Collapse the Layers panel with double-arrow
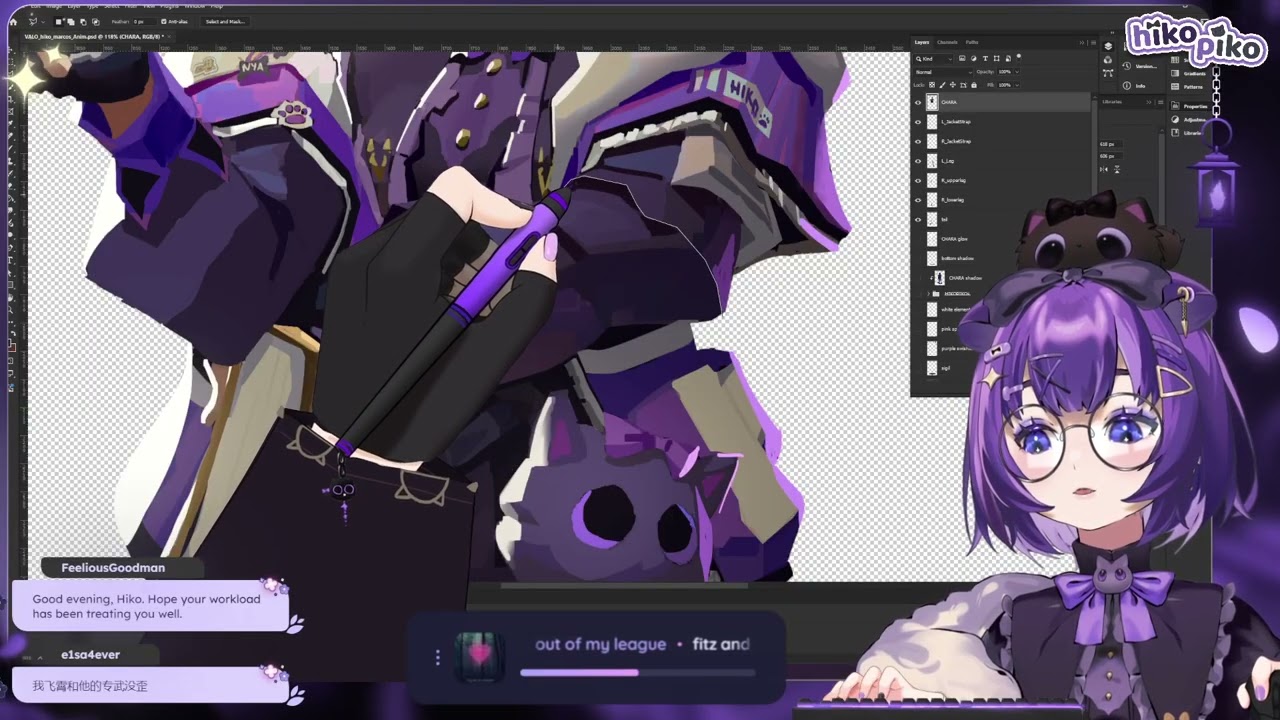 (1082, 43)
